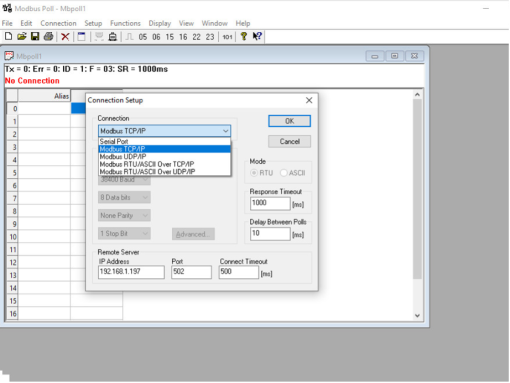This screenshot has width=510, height=383.
Task: Open the Functions menu
Action: 125,23
